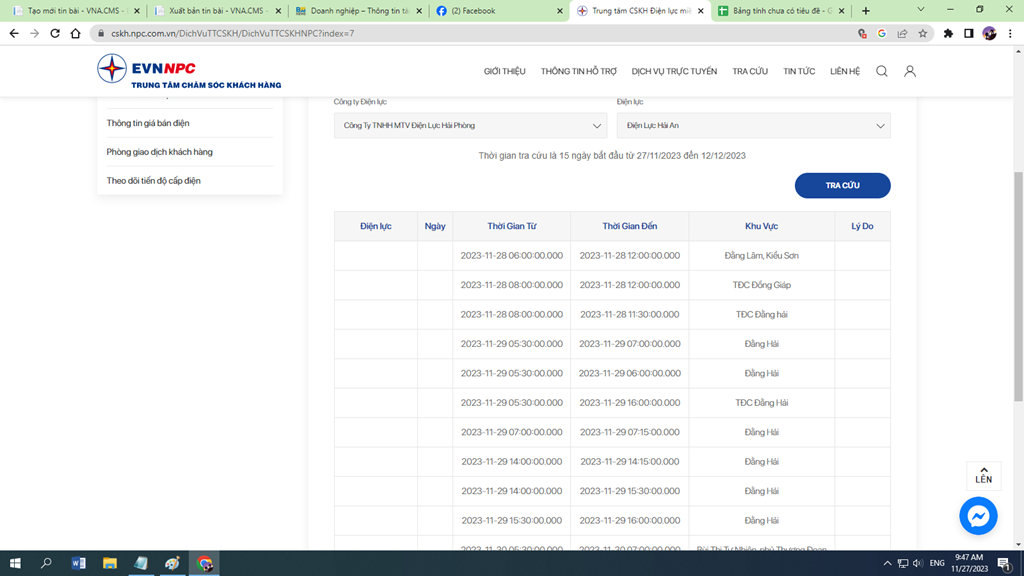Open Thông tin giá bán điện link
This screenshot has height=576, width=1024.
point(148,123)
